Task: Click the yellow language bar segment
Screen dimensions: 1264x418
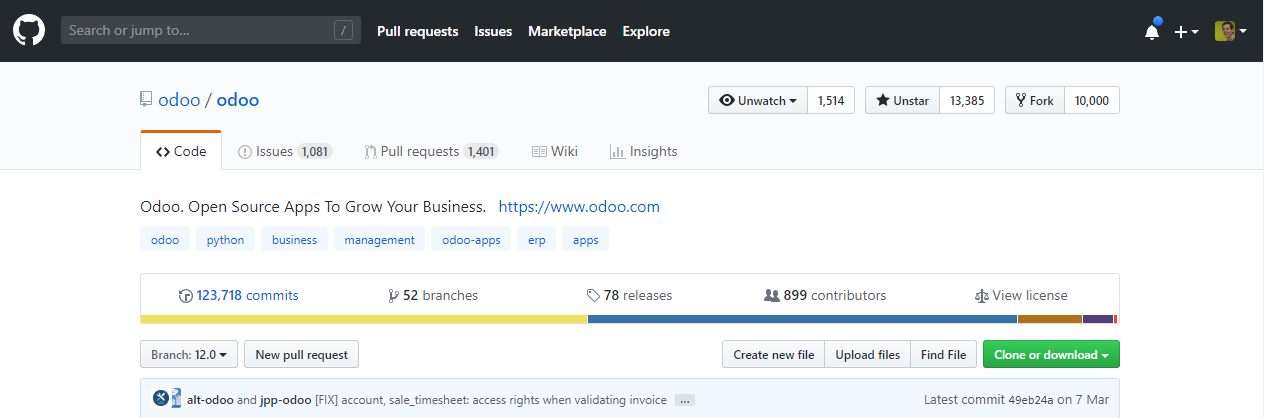Action: coord(364,319)
